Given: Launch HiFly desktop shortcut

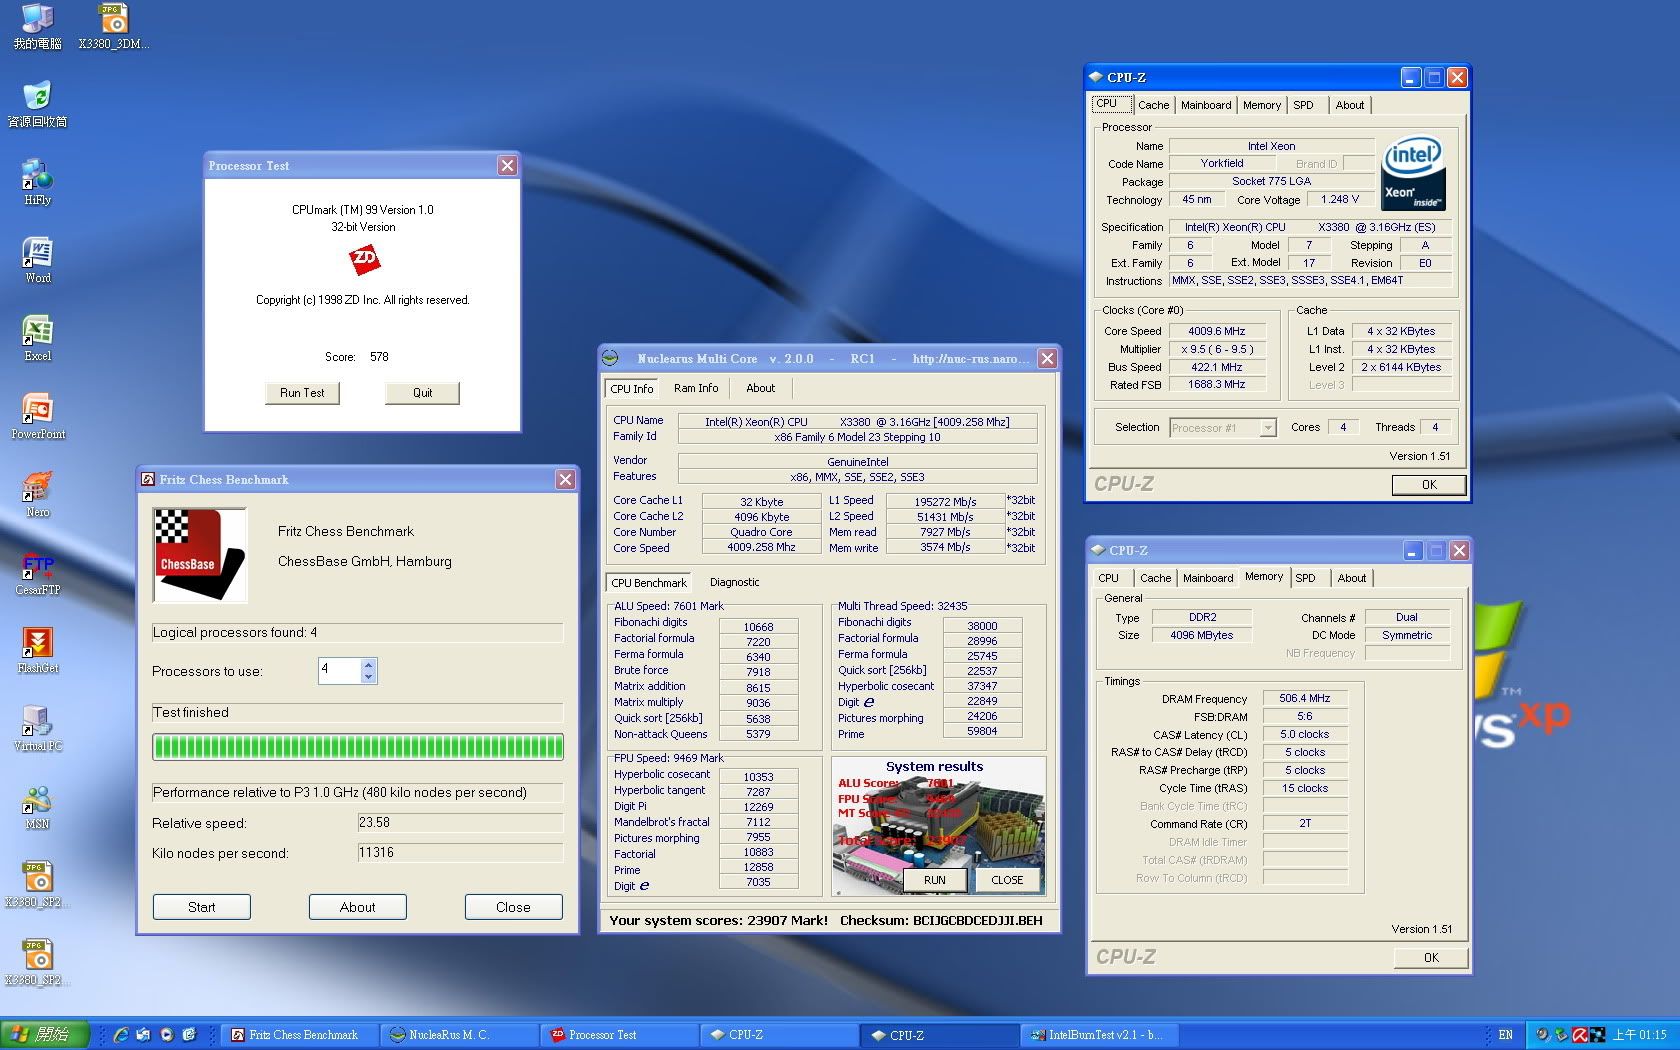Looking at the screenshot, I should 37,182.
